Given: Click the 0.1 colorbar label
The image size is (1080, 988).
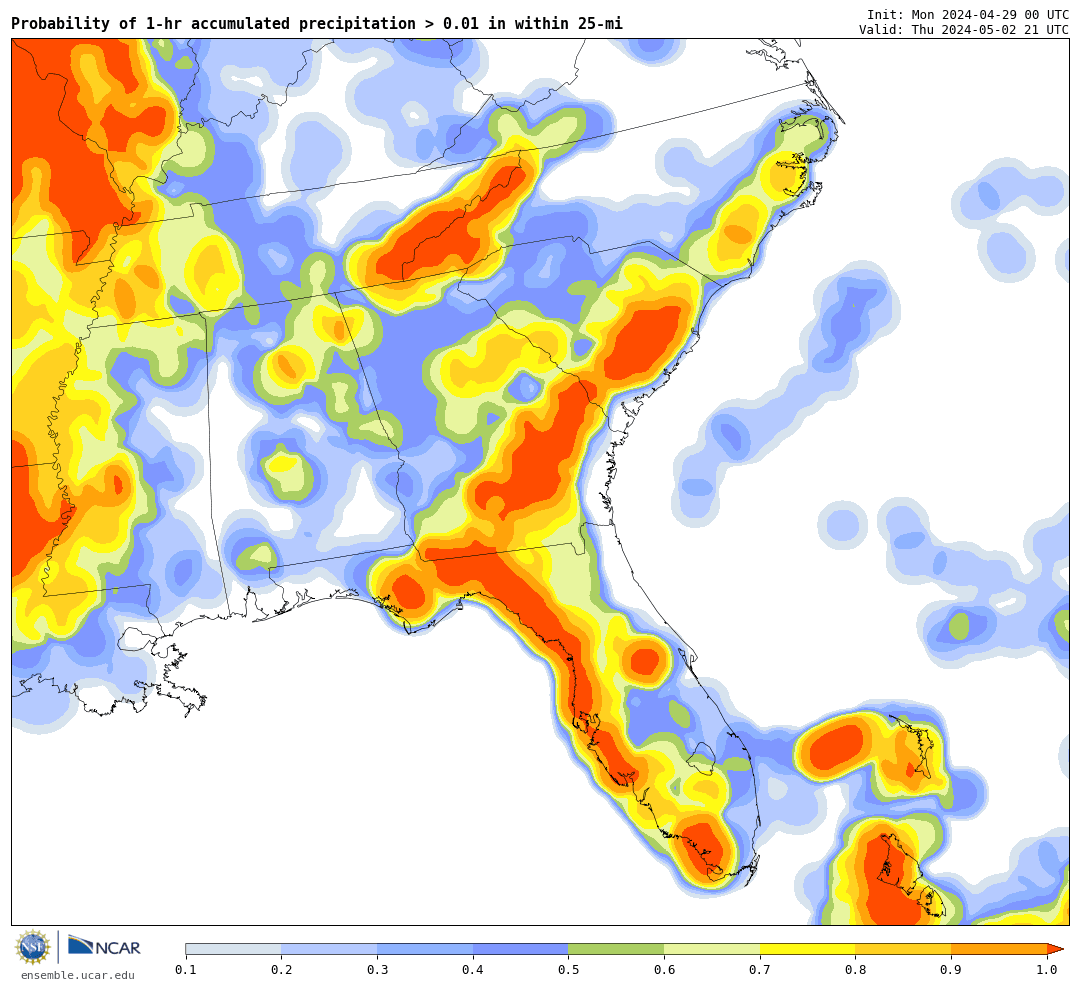Looking at the screenshot, I should (x=186, y=969).
